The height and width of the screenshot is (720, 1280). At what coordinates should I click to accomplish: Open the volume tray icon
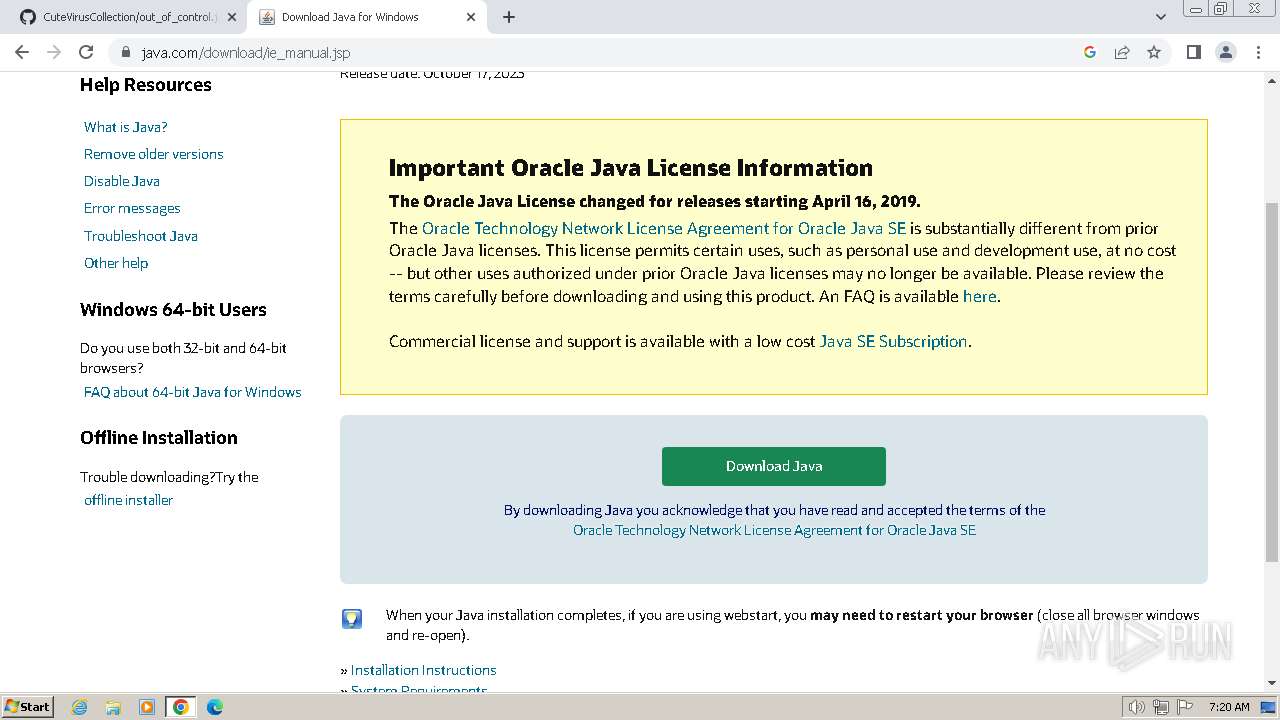pos(1137,707)
